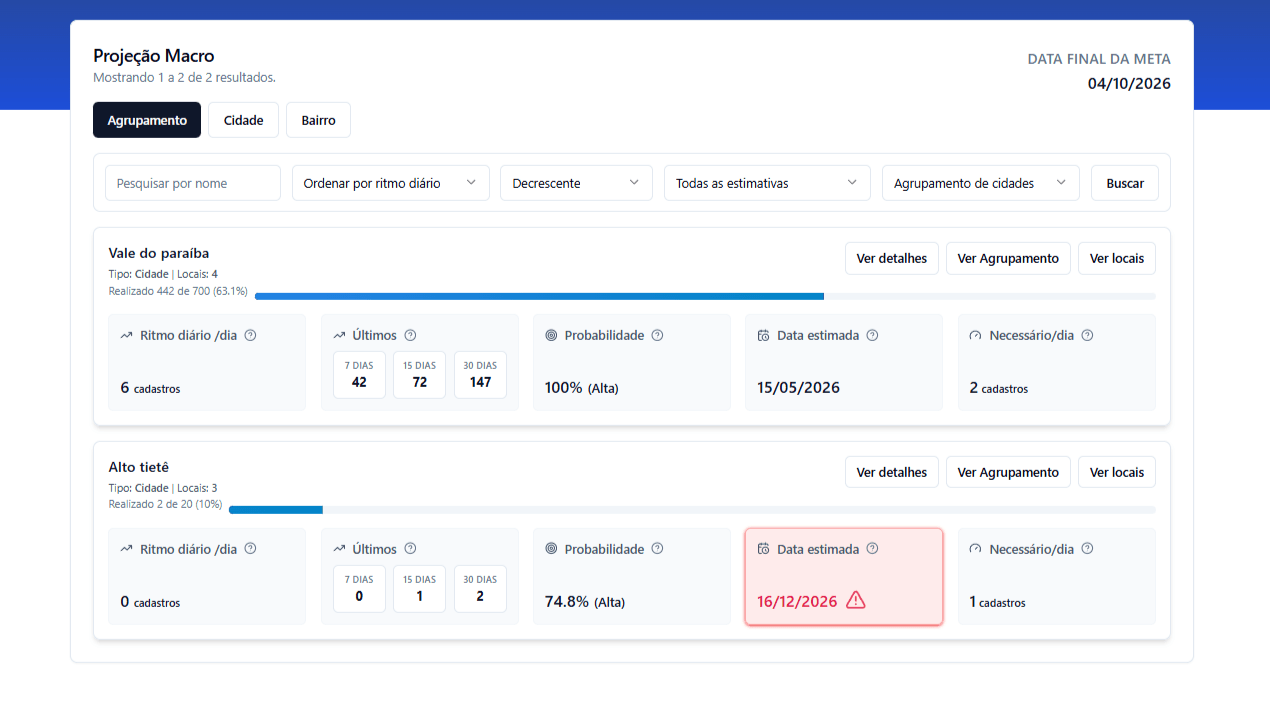Click the red warning triangle beside 16/12/2026
This screenshot has width=1270, height=714.
coord(856,601)
